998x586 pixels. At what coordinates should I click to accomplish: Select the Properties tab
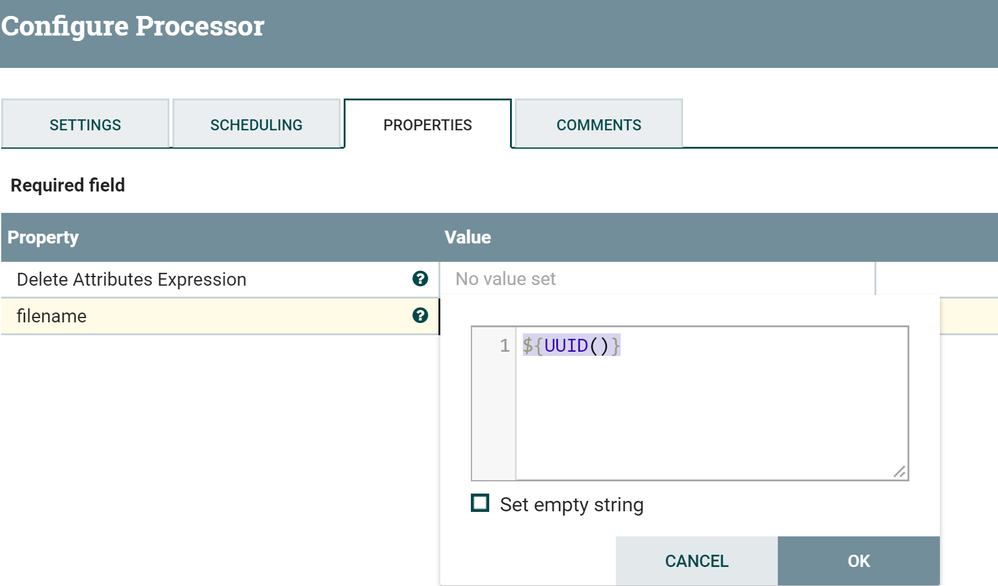(x=427, y=125)
